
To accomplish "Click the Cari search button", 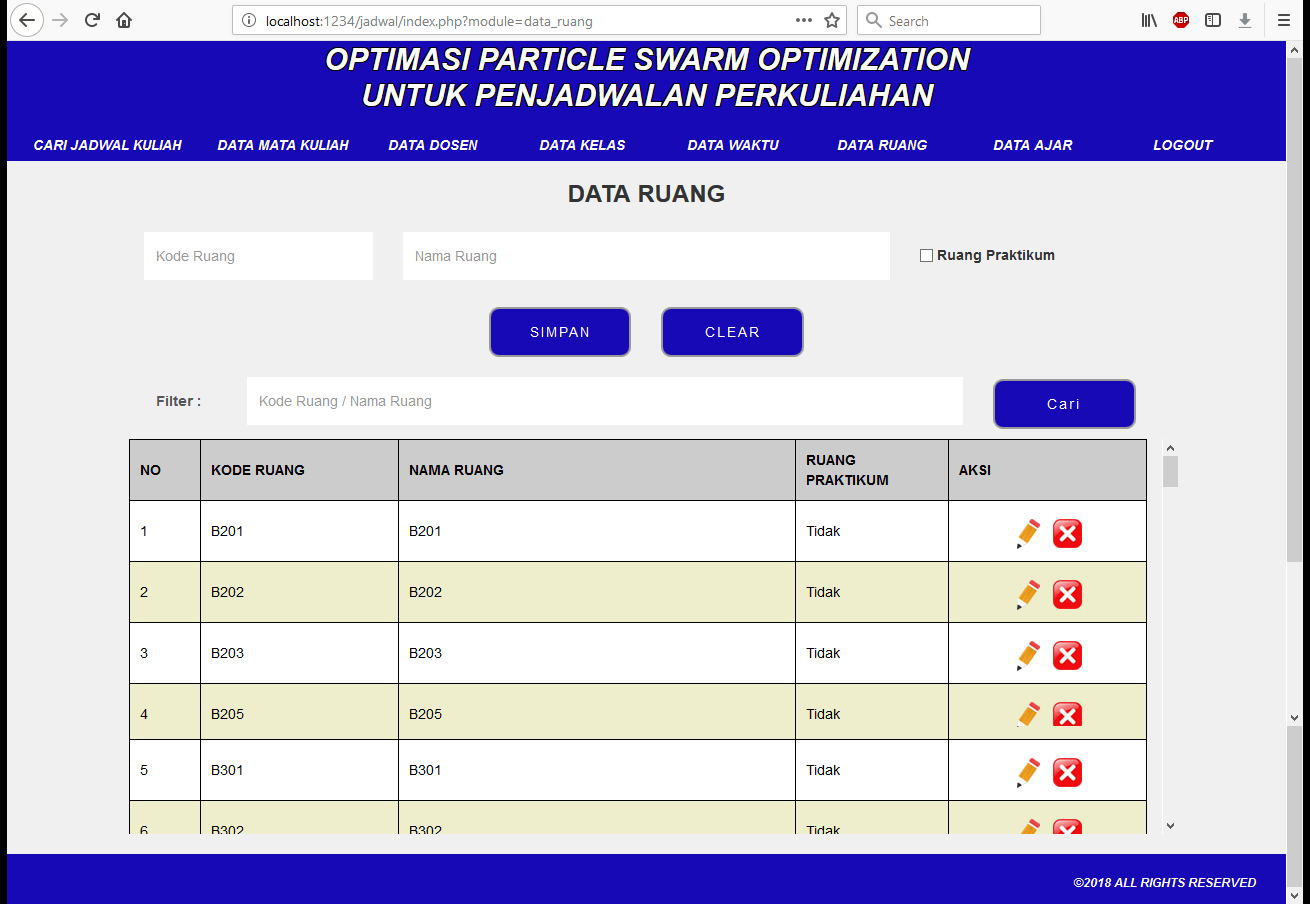I will [1064, 404].
